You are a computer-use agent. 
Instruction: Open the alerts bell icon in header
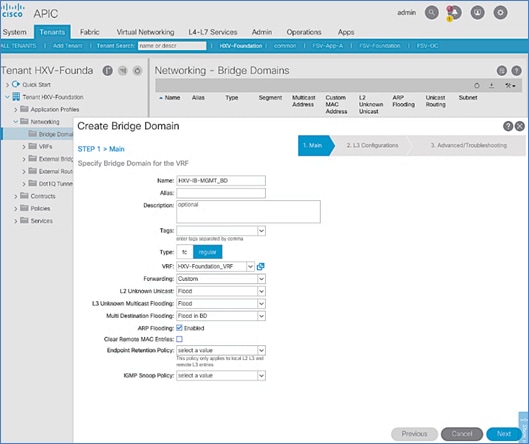click(454, 13)
